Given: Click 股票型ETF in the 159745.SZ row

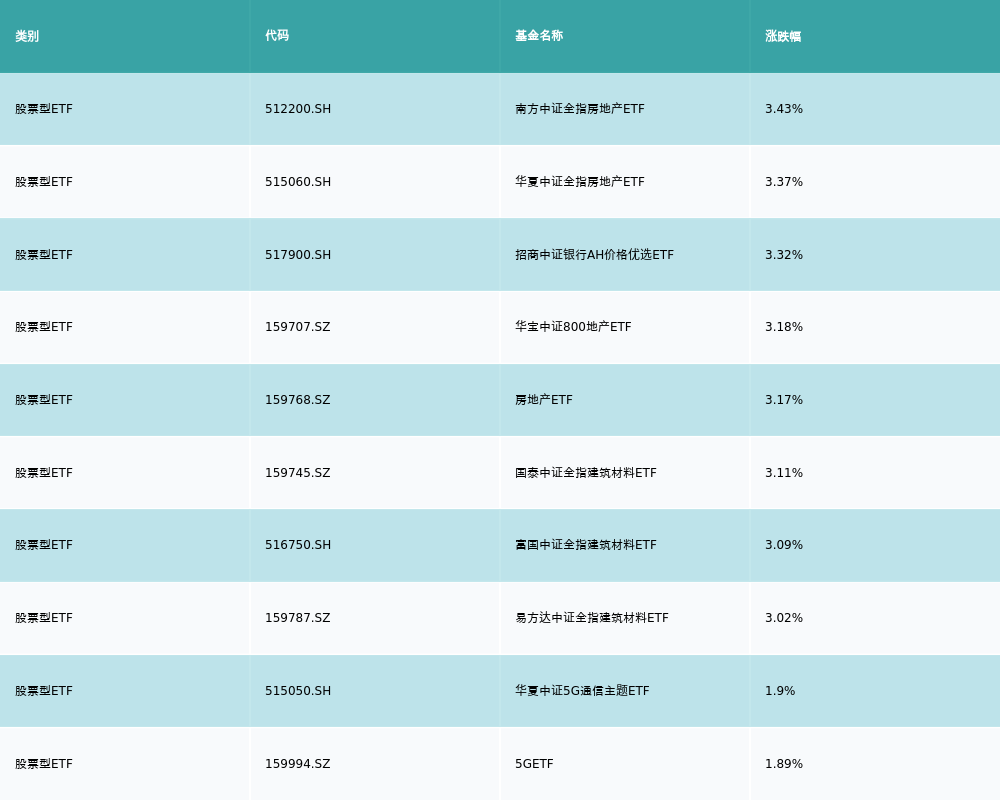Looking at the screenshot, I should [x=44, y=473].
